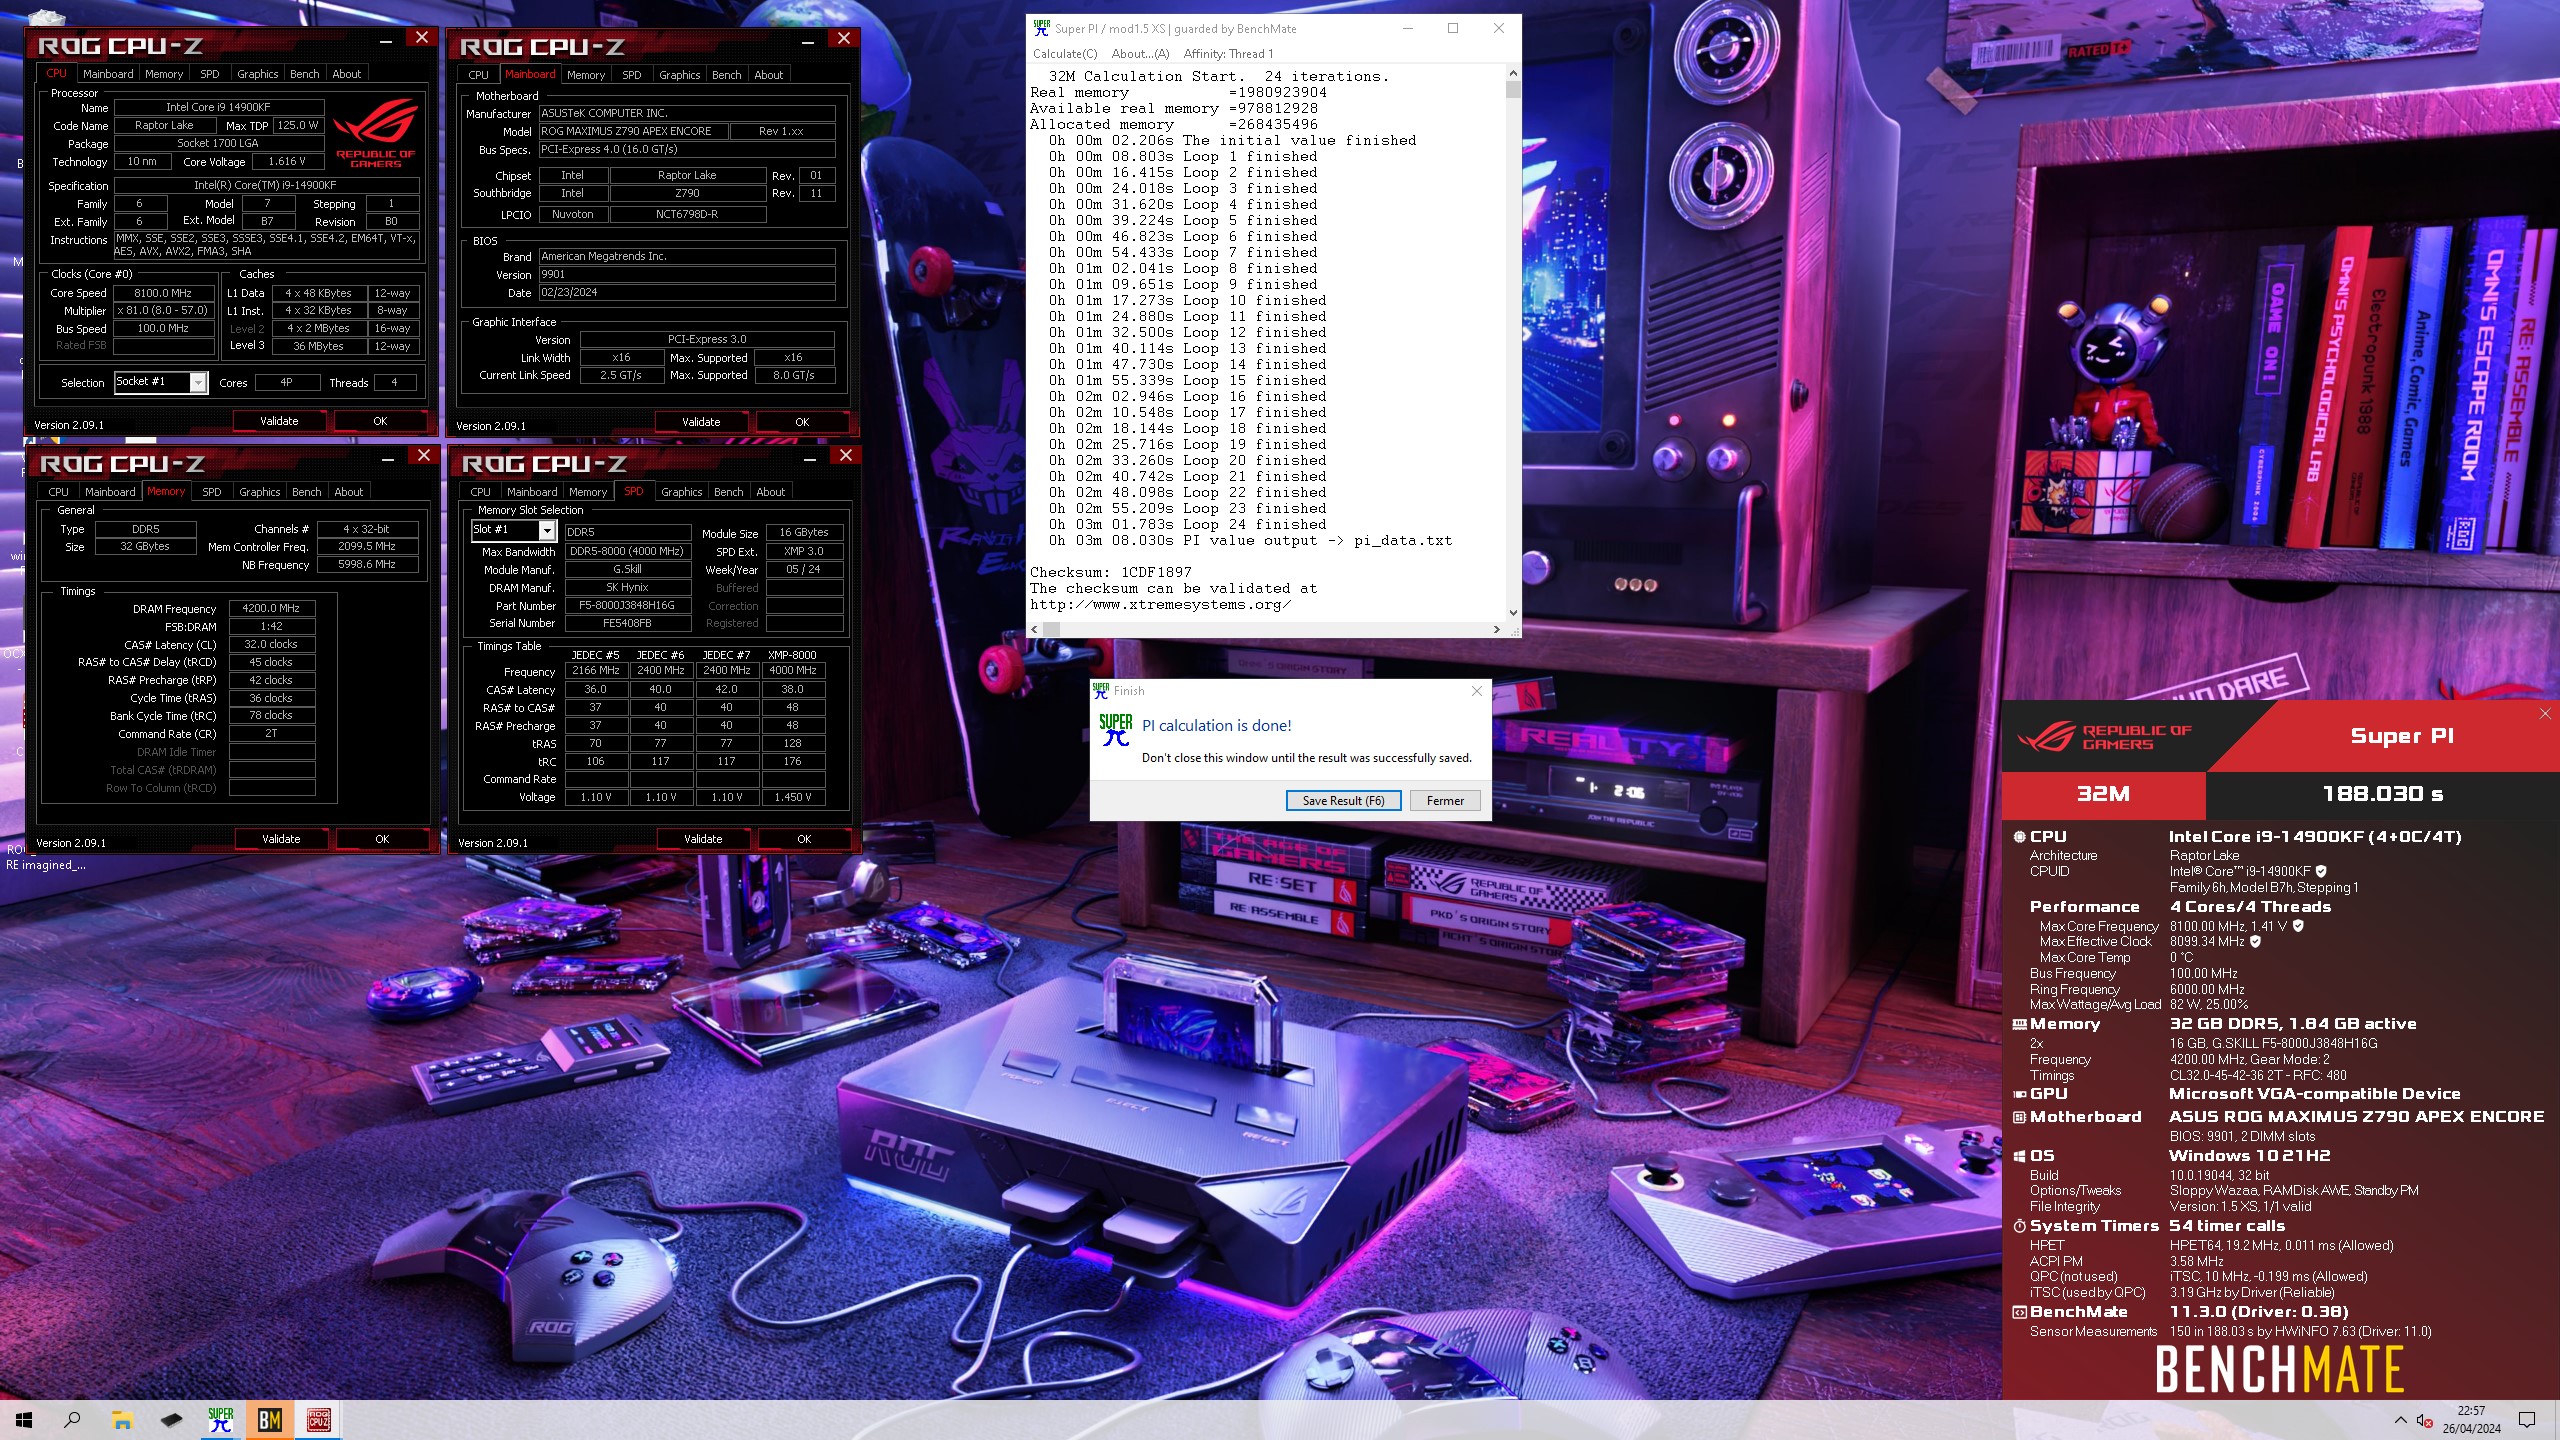The image size is (2560, 1440).
Task: Click Super PI icon in Finish dialog
Action: pos(1116,730)
